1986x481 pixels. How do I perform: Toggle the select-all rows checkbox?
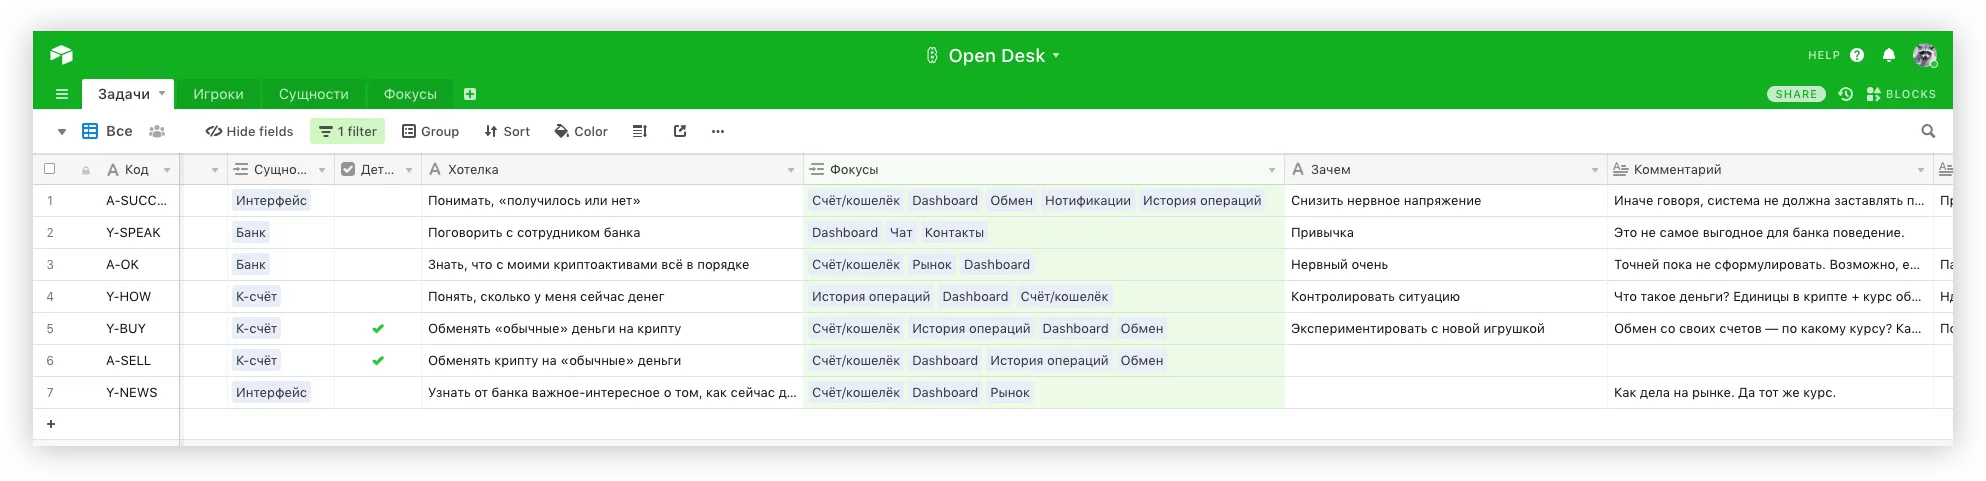(50, 169)
